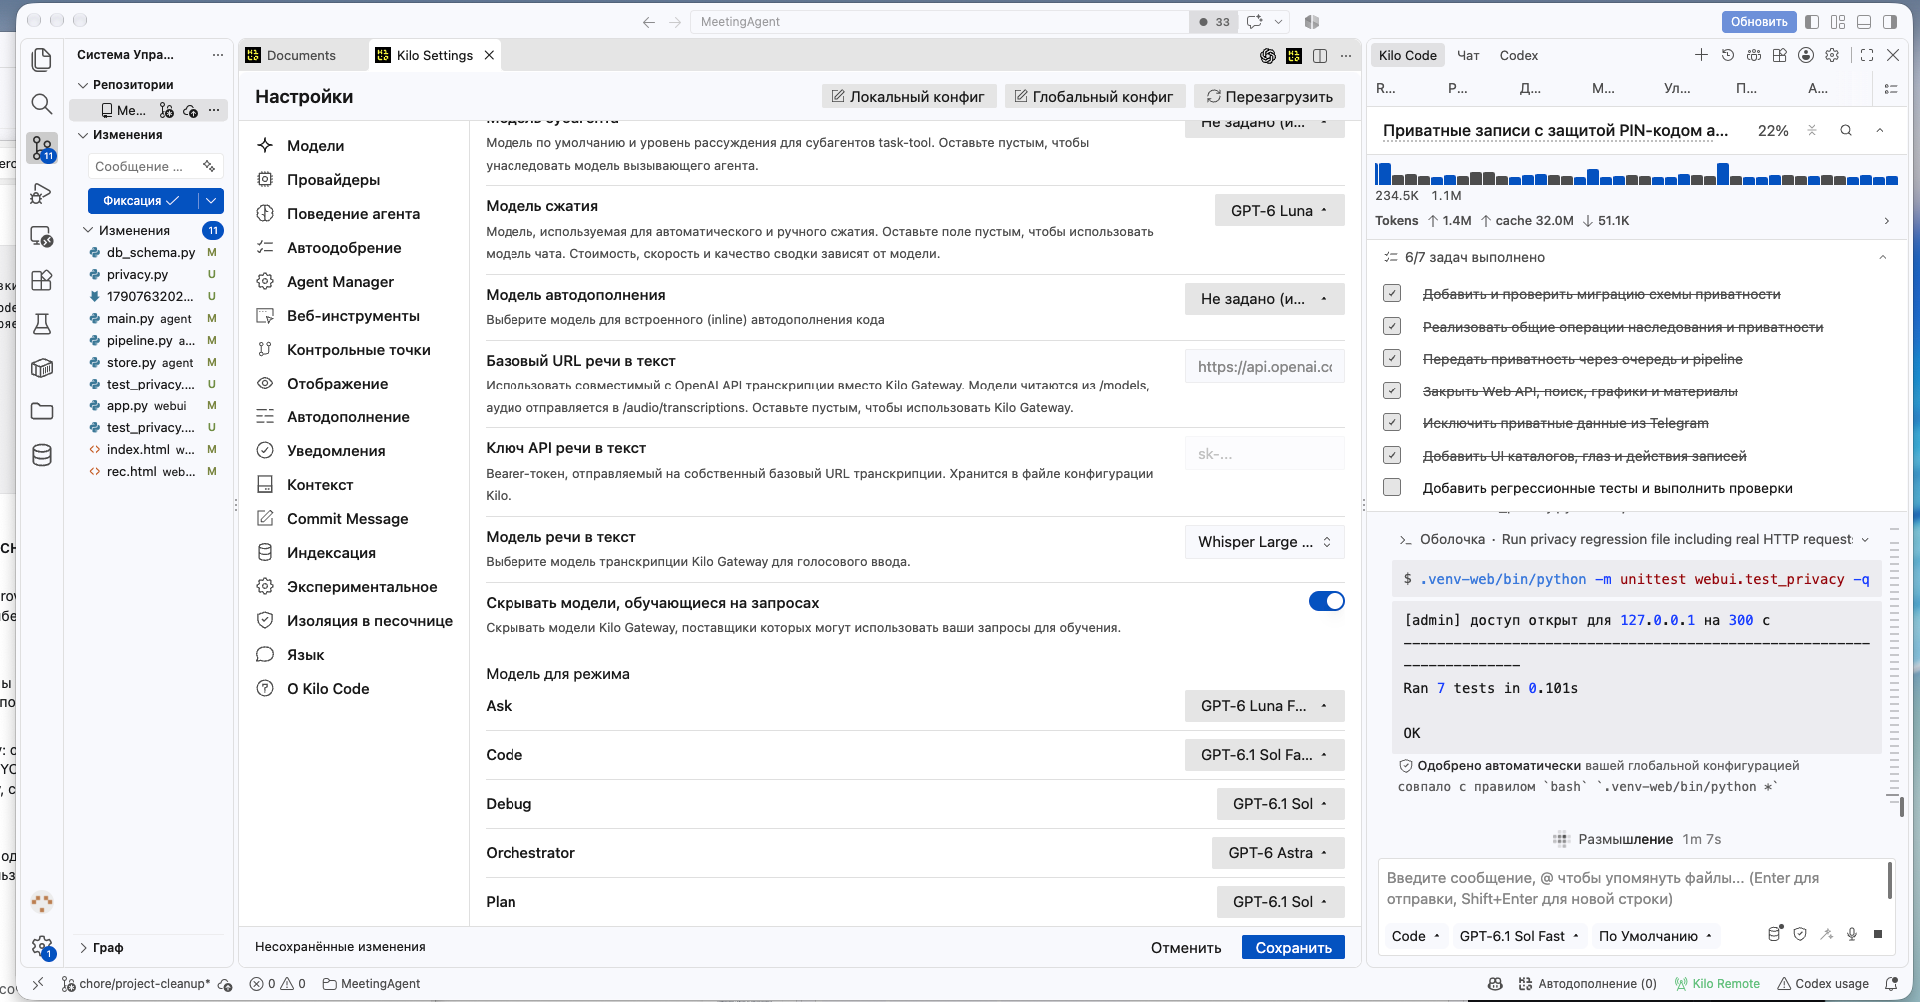This screenshot has height=1002, width=1920.
Task: Open the Remote Explorer view
Action: 42,236
